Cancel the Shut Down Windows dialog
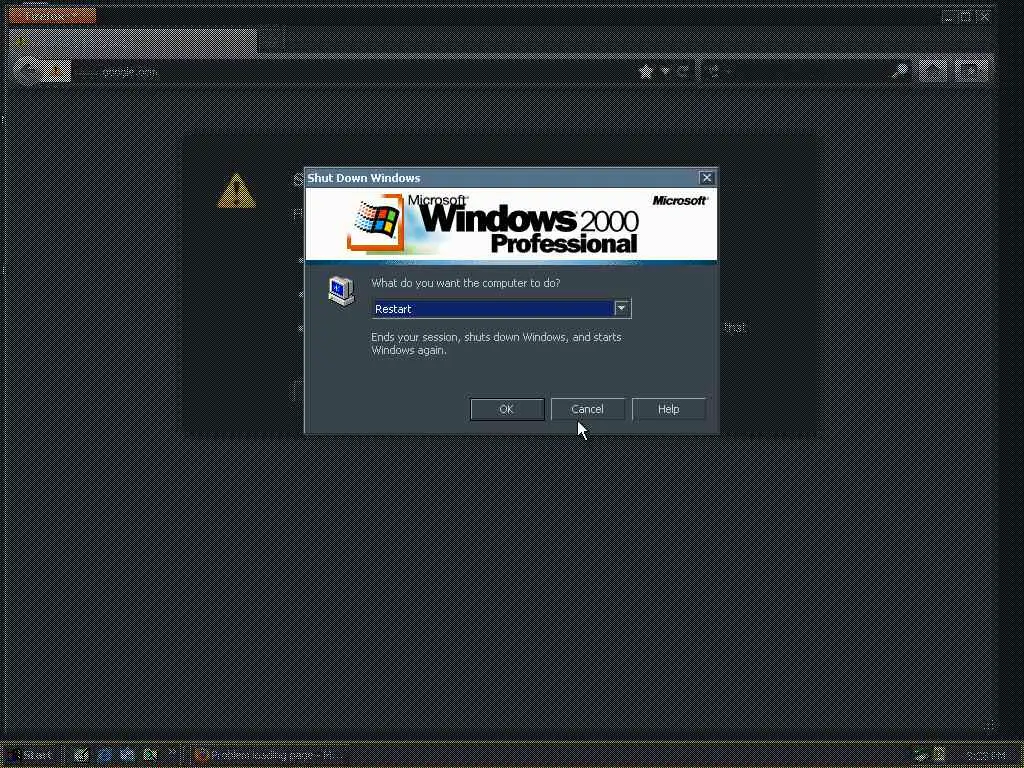The width and height of the screenshot is (1024, 768). [587, 409]
